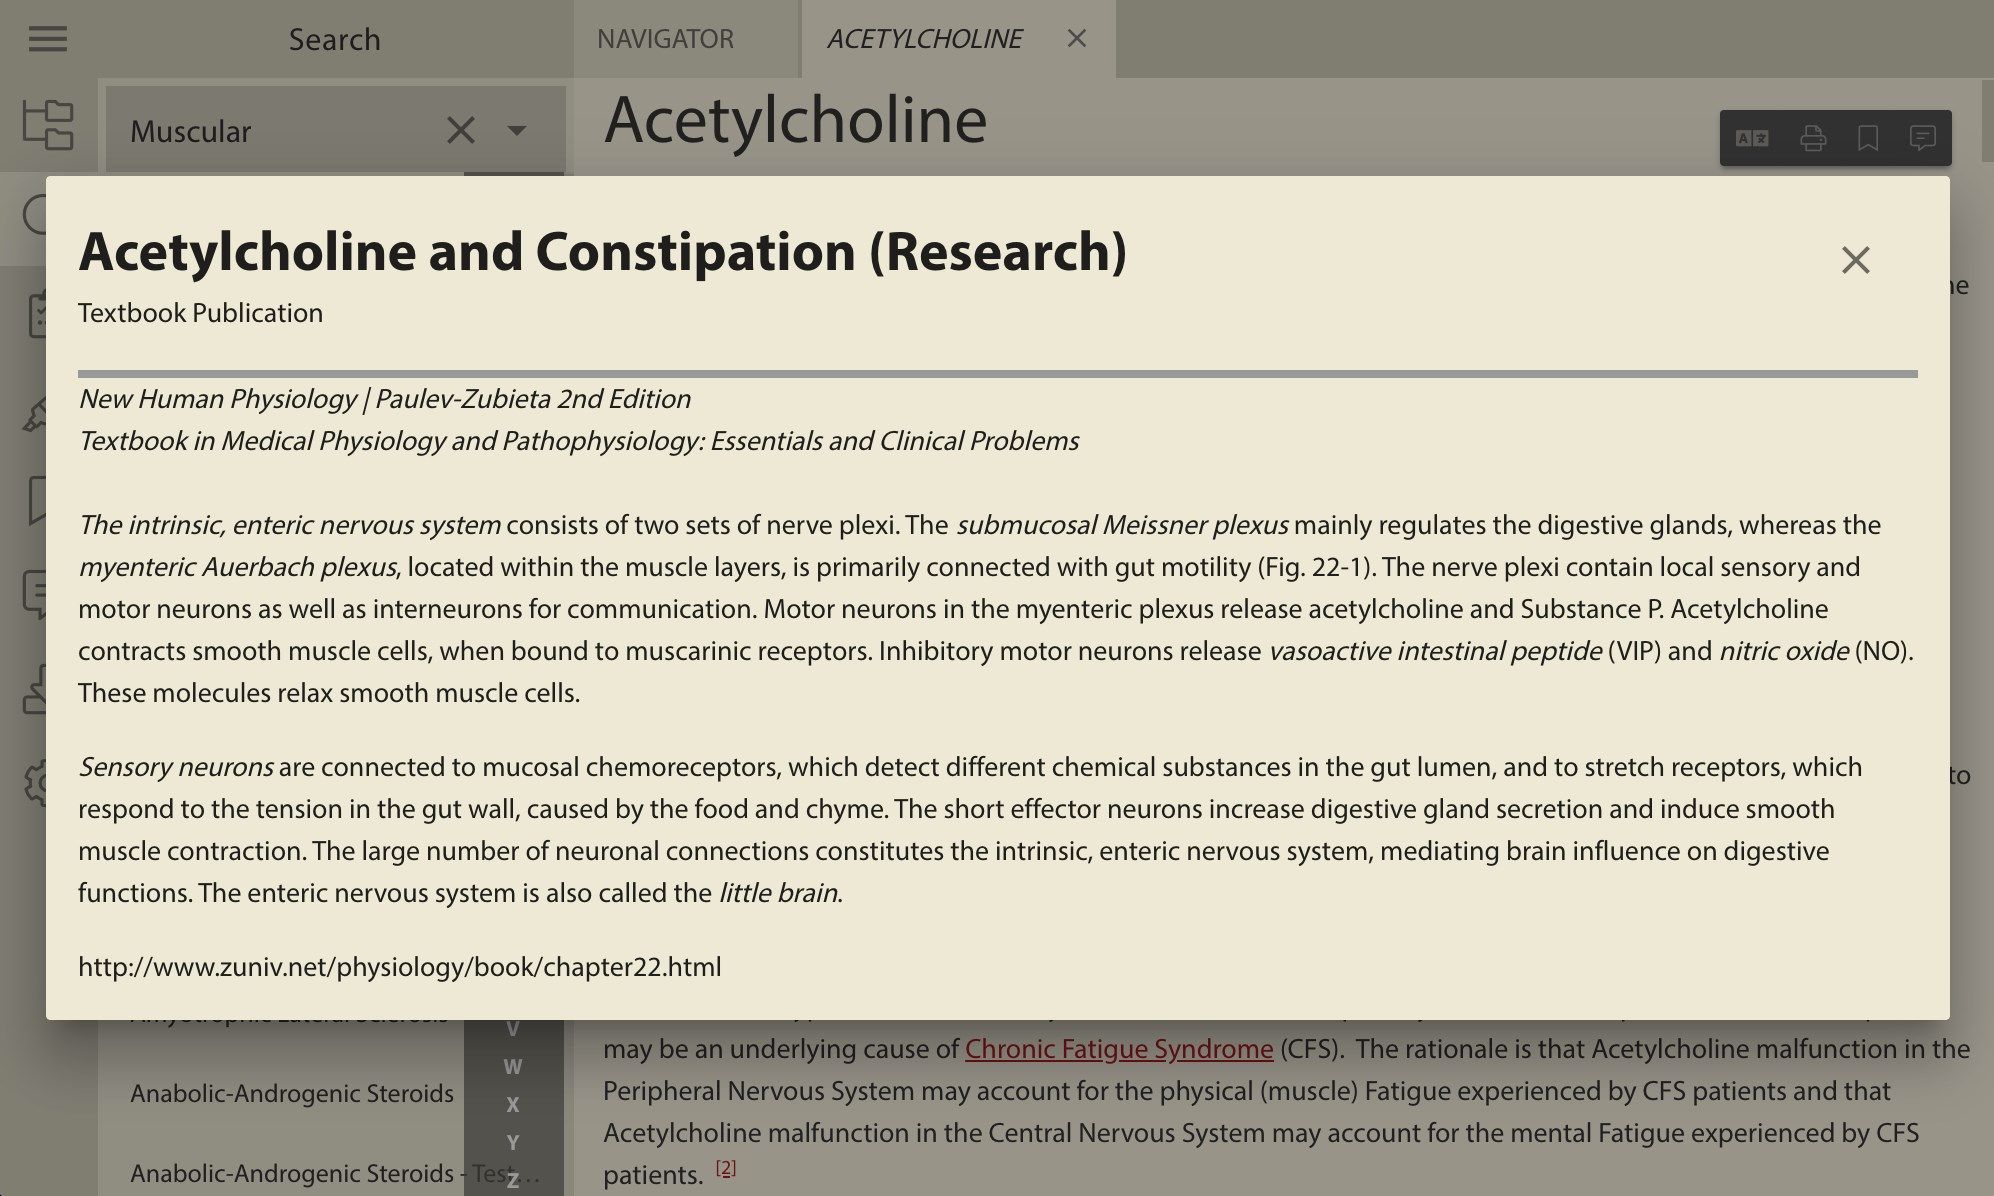Image resolution: width=1994 pixels, height=1196 pixels.
Task: Expand the Muscular category dropdown
Action: coord(517,130)
